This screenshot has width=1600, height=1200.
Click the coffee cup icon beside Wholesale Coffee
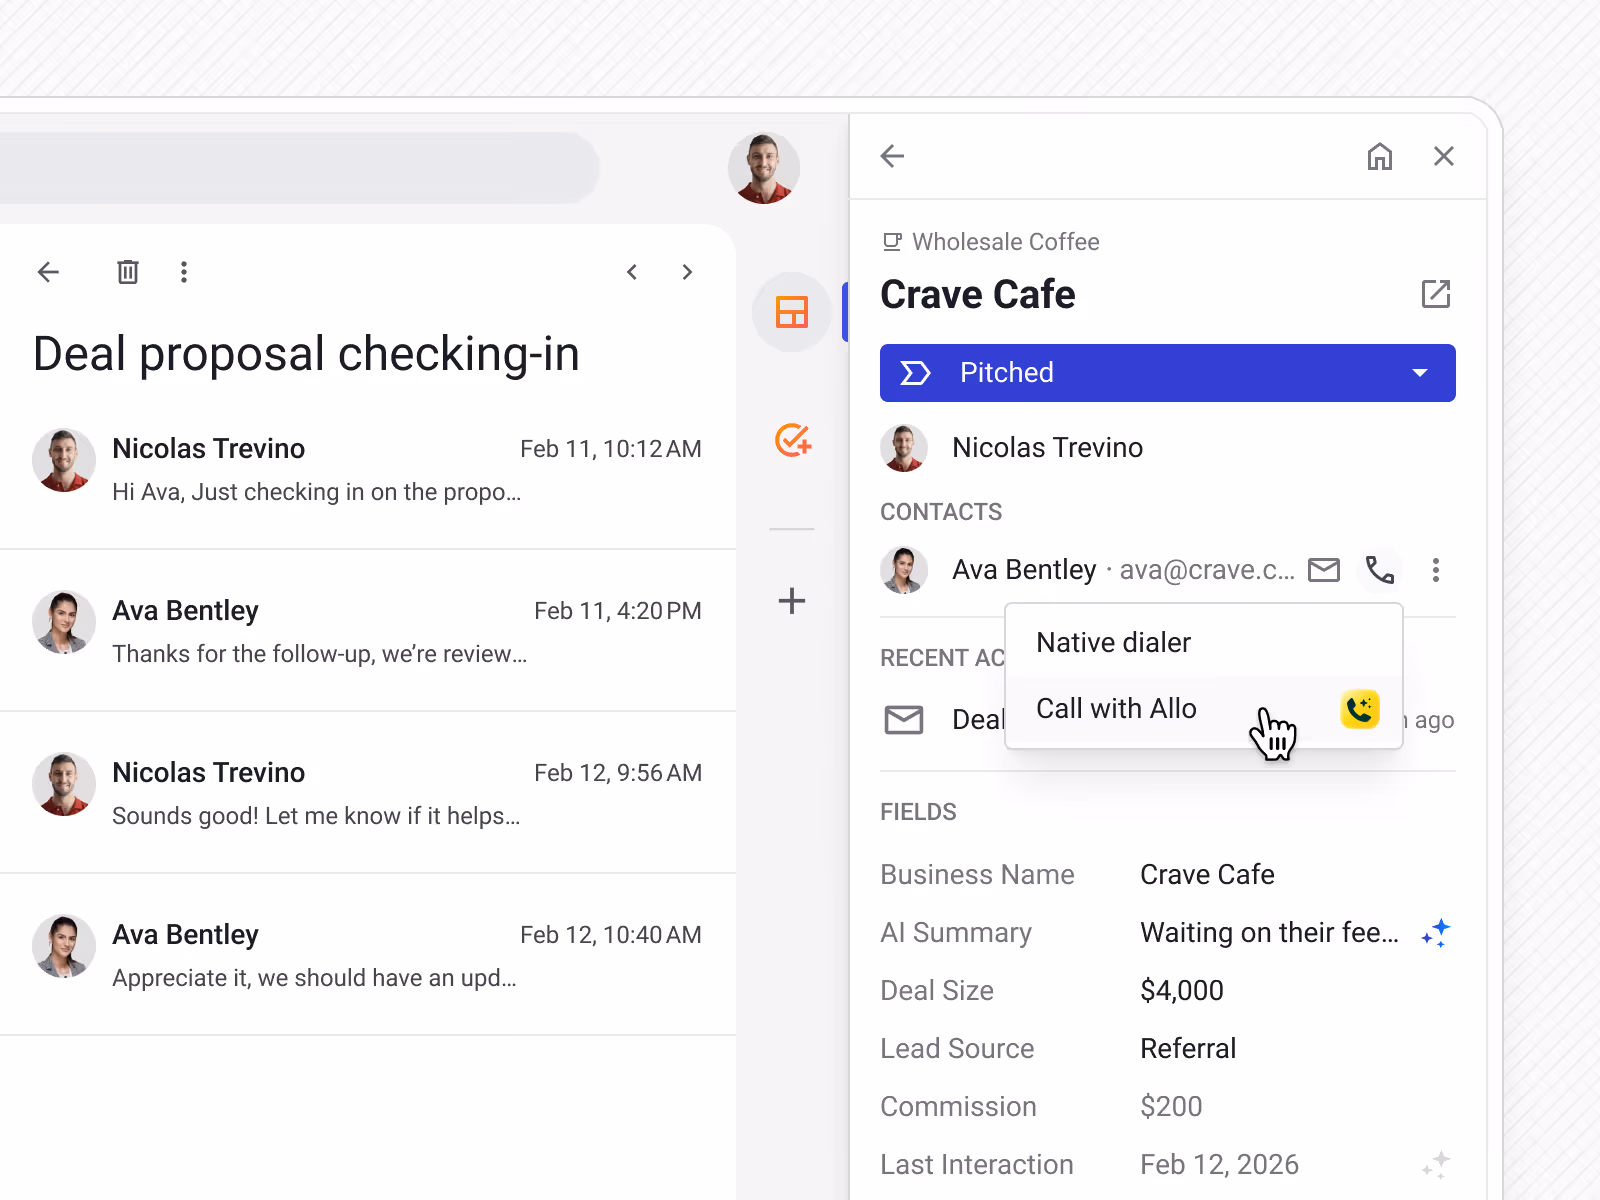click(892, 242)
